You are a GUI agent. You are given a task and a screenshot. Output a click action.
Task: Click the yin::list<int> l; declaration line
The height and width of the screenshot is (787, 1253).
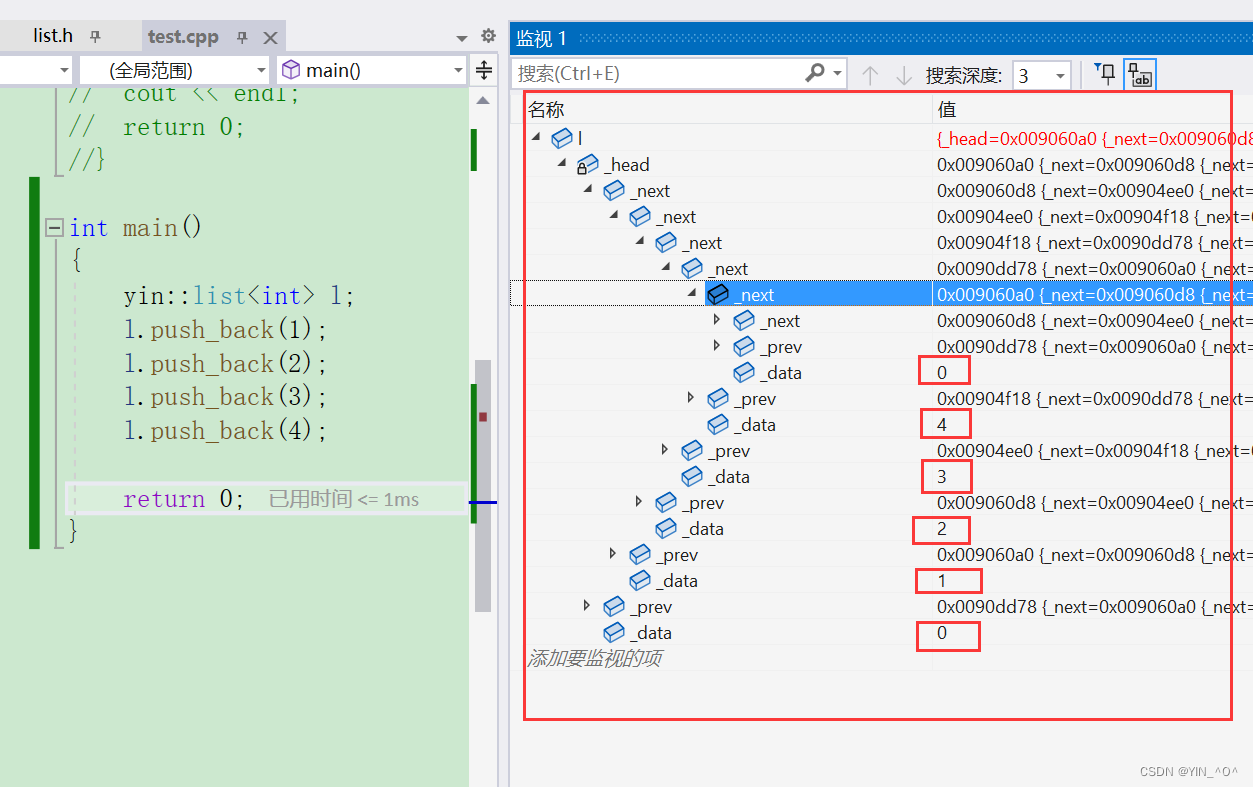[x=239, y=296]
